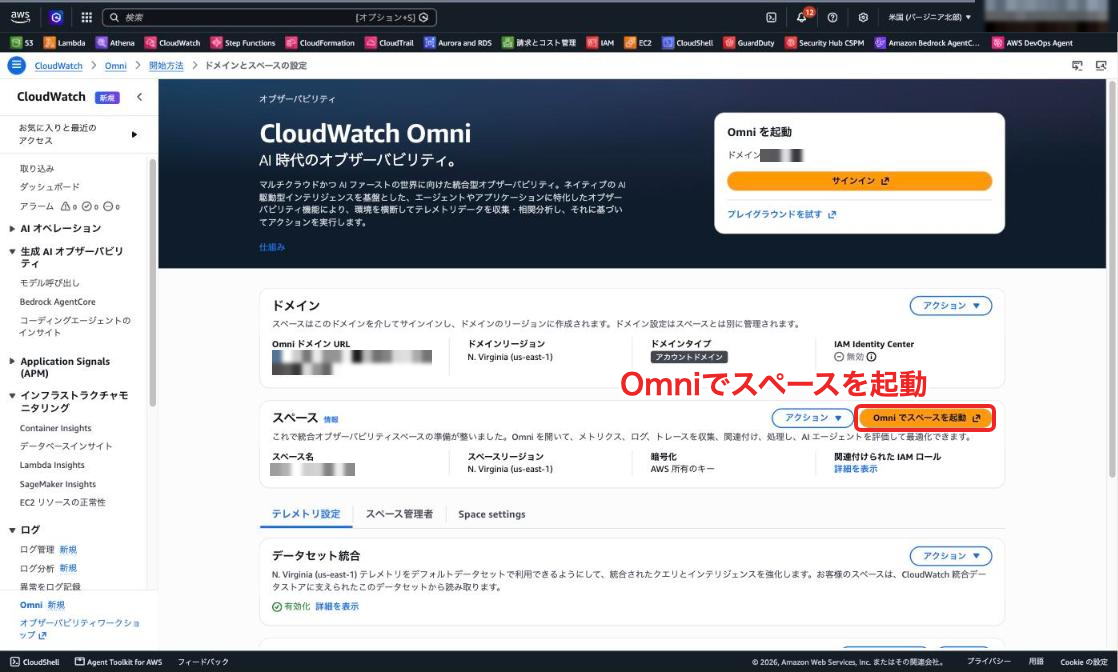The height and width of the screenshot is (672, 1118).
Task: Open CloudFormation bookmark
Action: coord(320,43)
